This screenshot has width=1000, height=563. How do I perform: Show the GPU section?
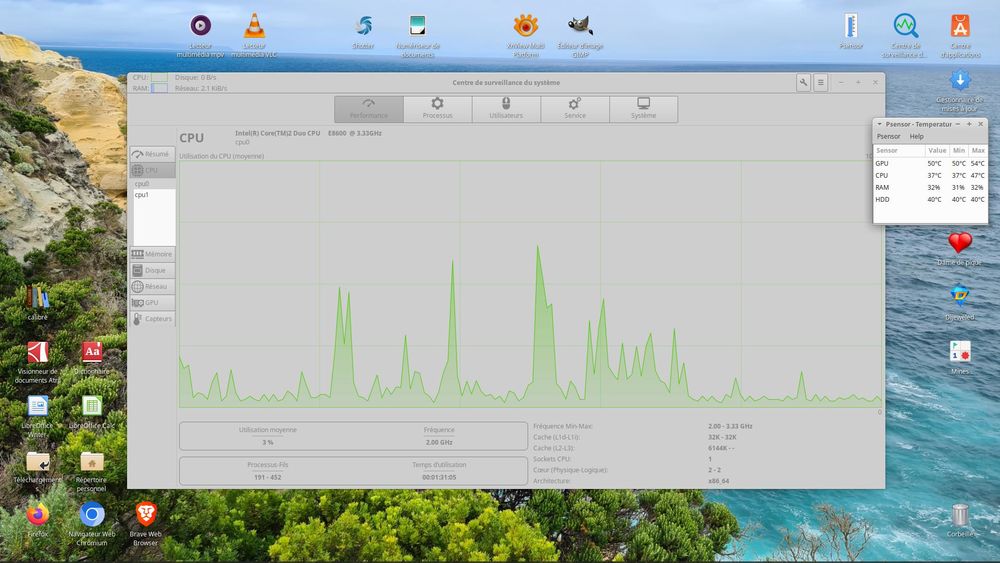click(152, 302)
